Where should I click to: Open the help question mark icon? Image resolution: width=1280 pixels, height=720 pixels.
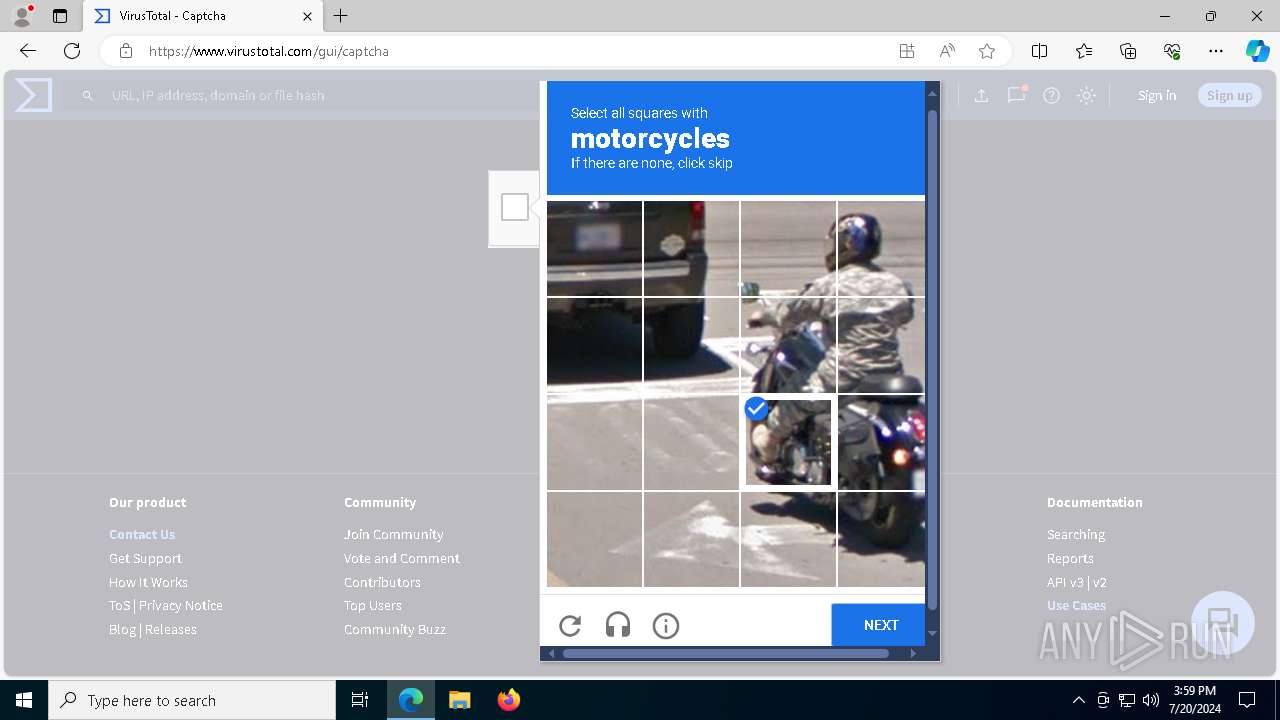pos(1051,95)
